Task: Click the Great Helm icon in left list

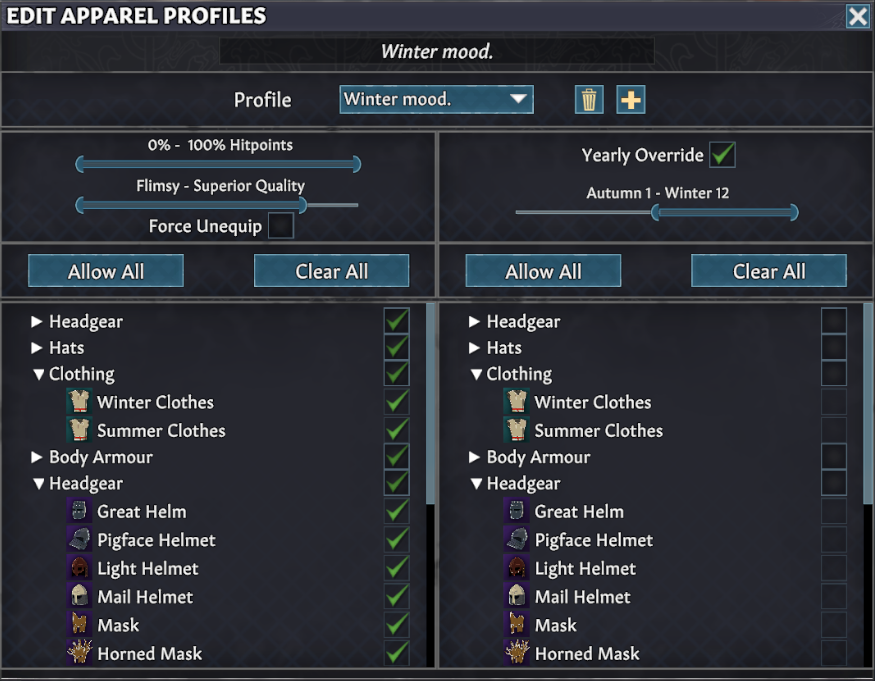Action: [80, 512]
